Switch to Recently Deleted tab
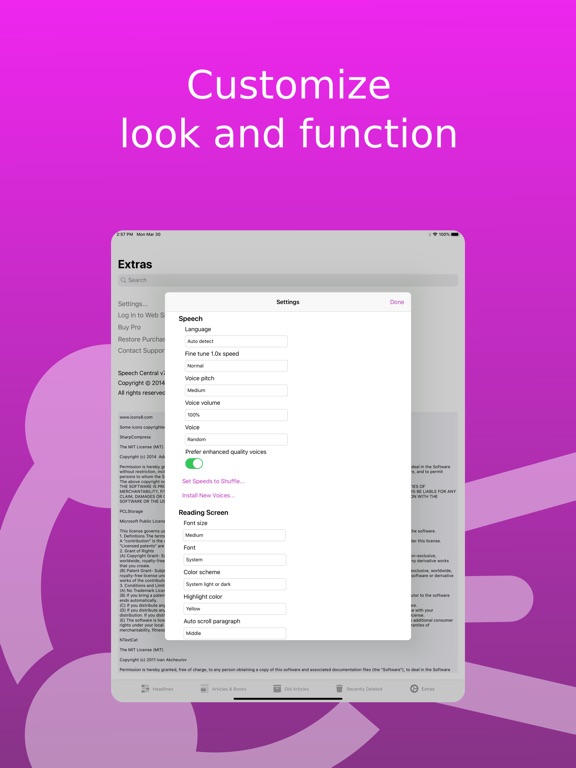 click(x=360, y=689)
